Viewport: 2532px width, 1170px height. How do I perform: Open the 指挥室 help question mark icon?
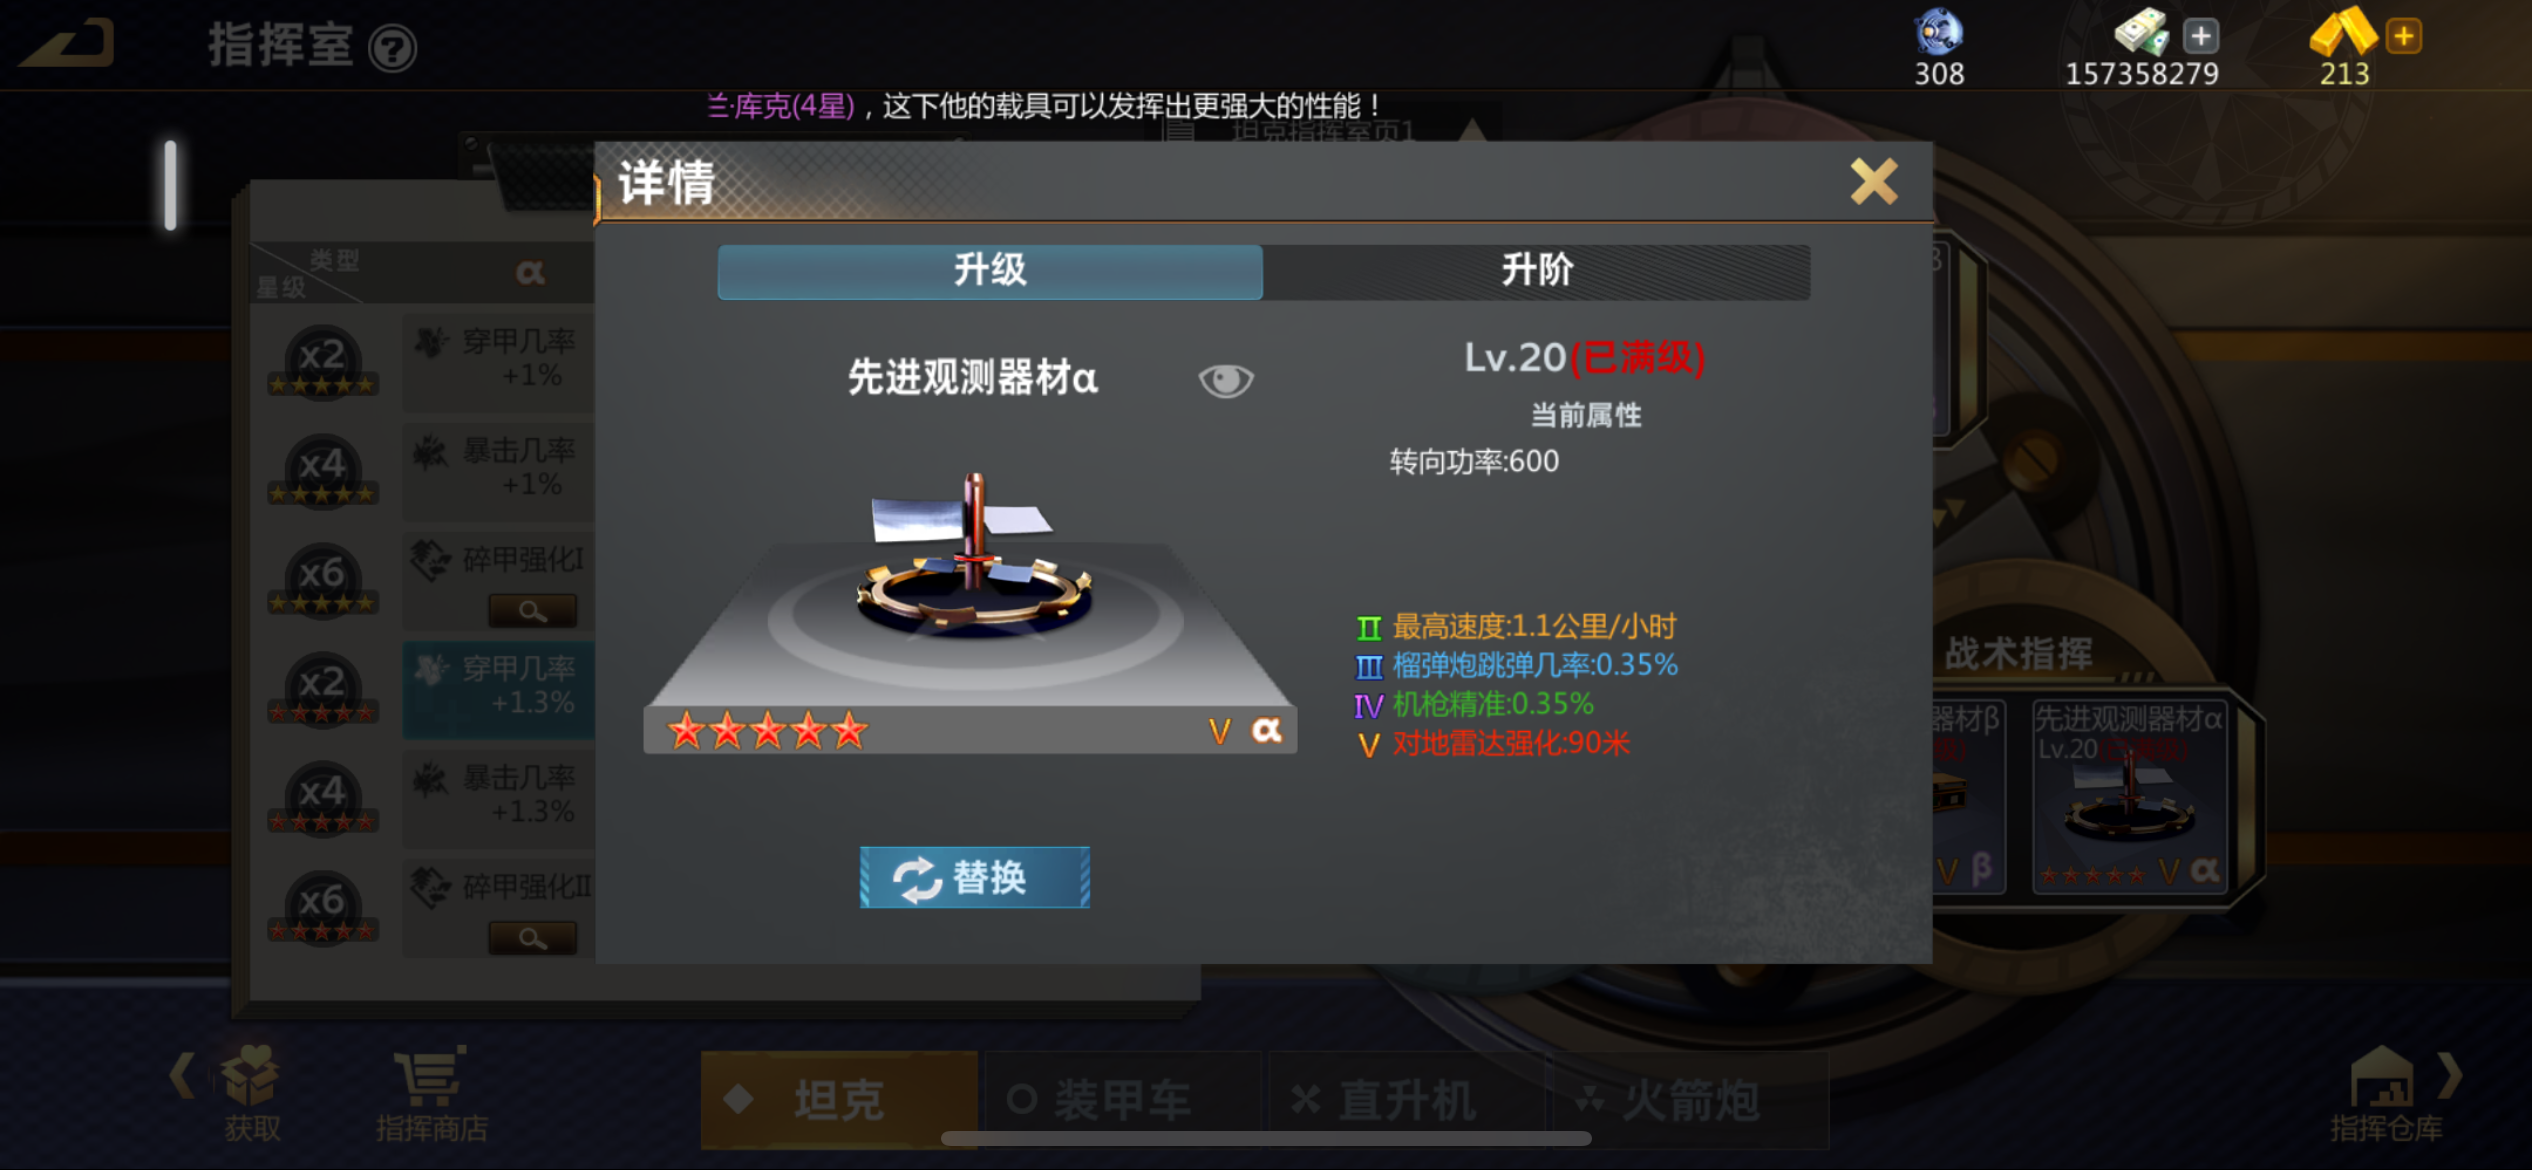tap(392, 48)
